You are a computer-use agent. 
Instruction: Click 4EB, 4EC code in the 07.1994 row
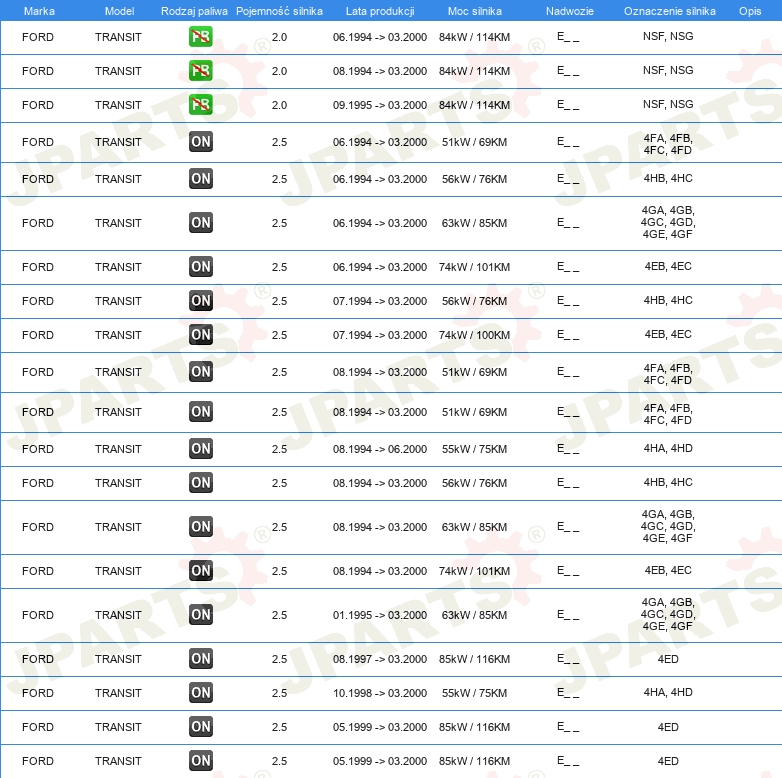pos(668,334)
